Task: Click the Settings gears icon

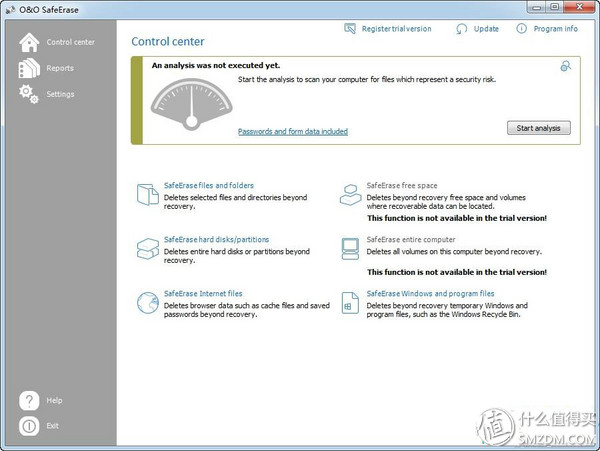Action: coord(29,94)
